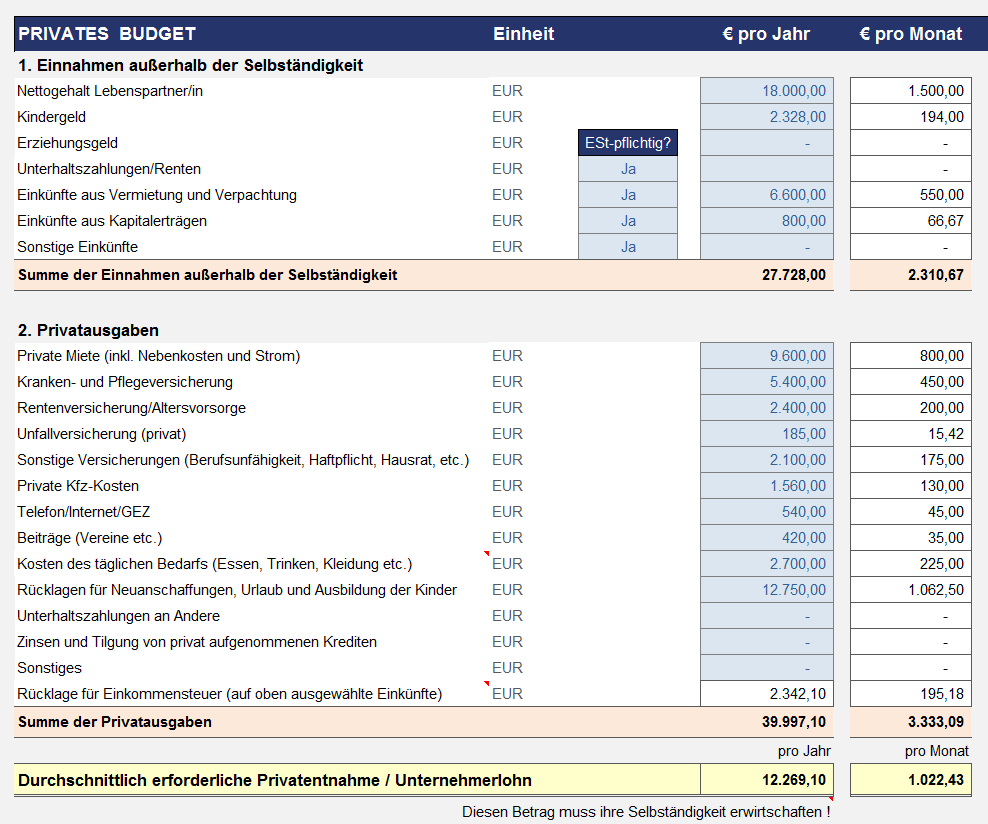Click the Summe der Privatausgaben yearly total 39.997,10

tap(766, 722)
